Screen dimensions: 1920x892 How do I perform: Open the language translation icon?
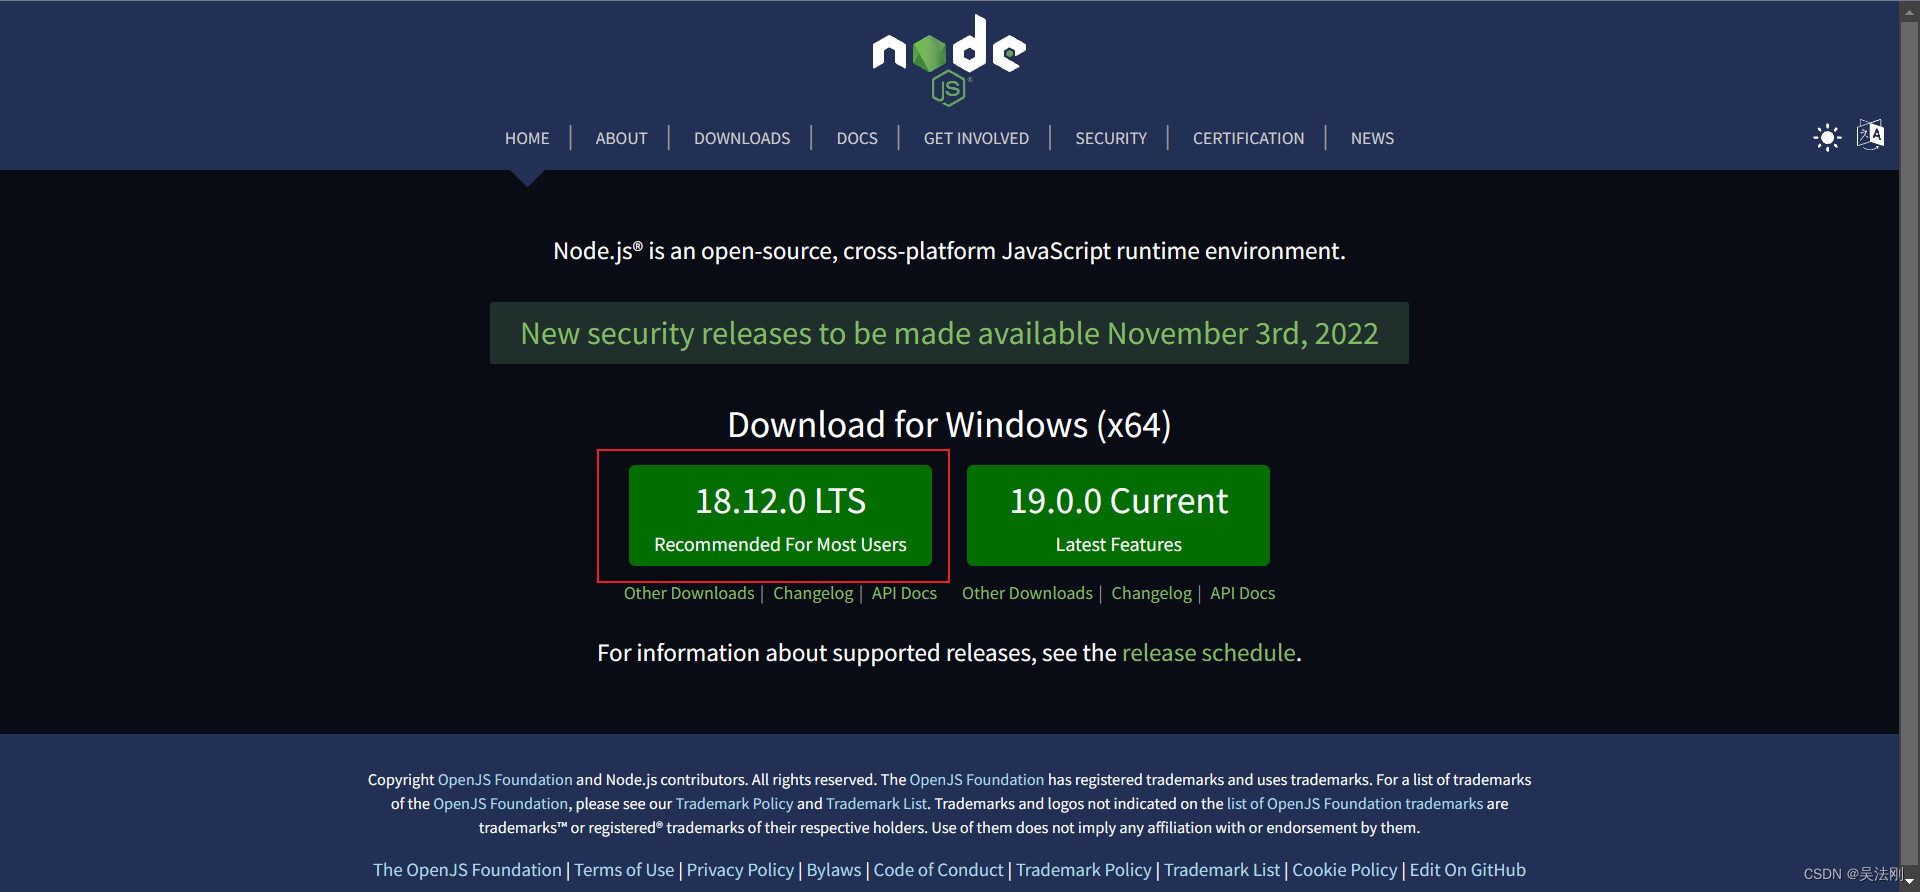coord(1870,135)
